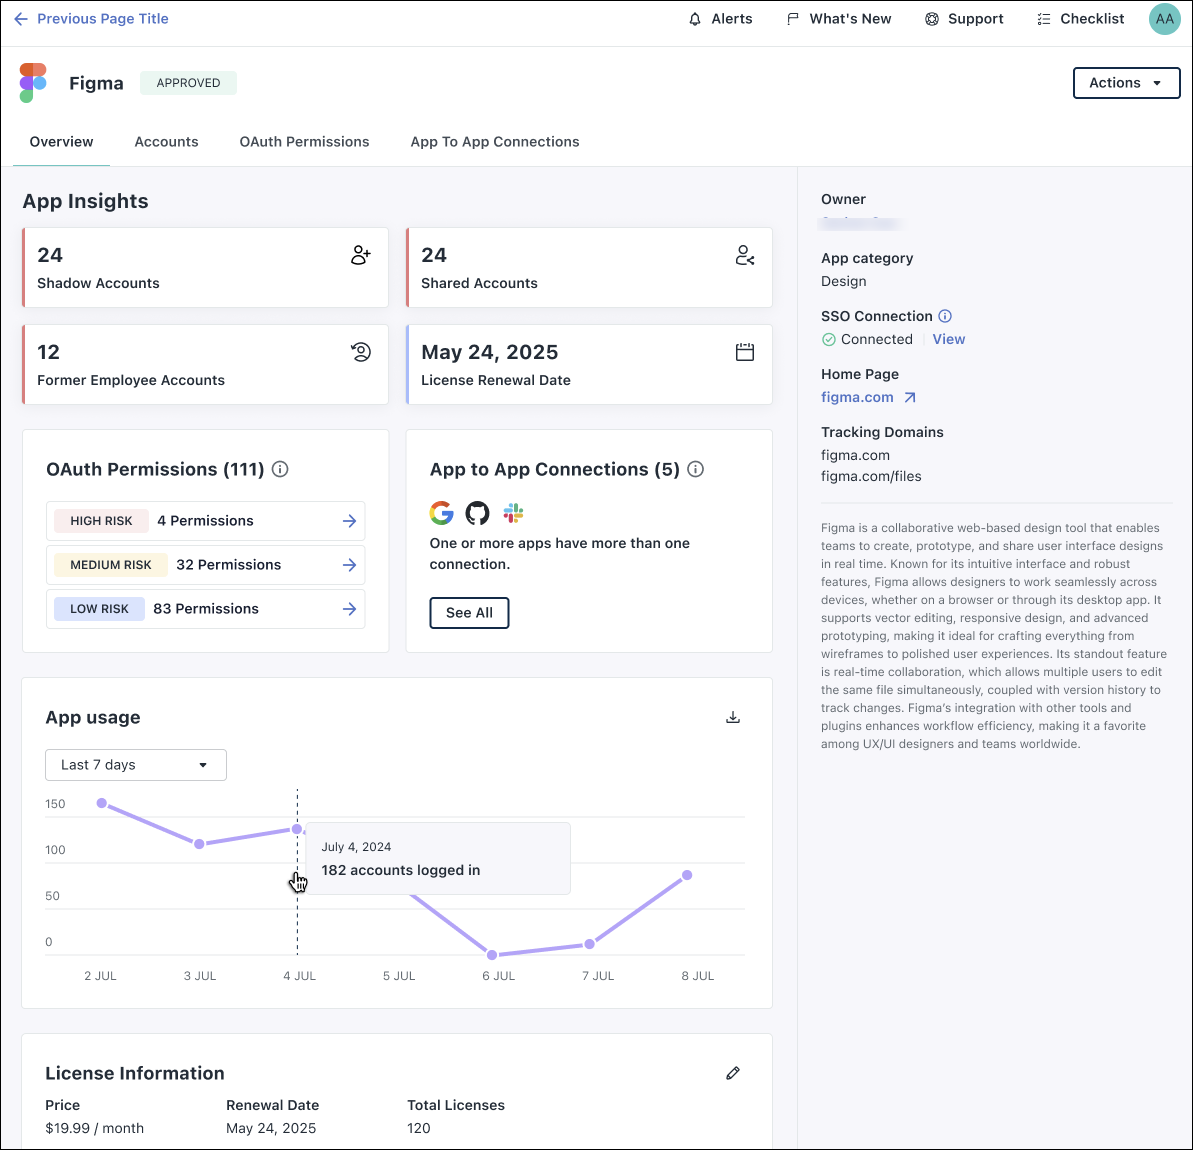Click the back arrow icon
1193x1150 pixels.
pyautogui.click(x=21, y=19)
